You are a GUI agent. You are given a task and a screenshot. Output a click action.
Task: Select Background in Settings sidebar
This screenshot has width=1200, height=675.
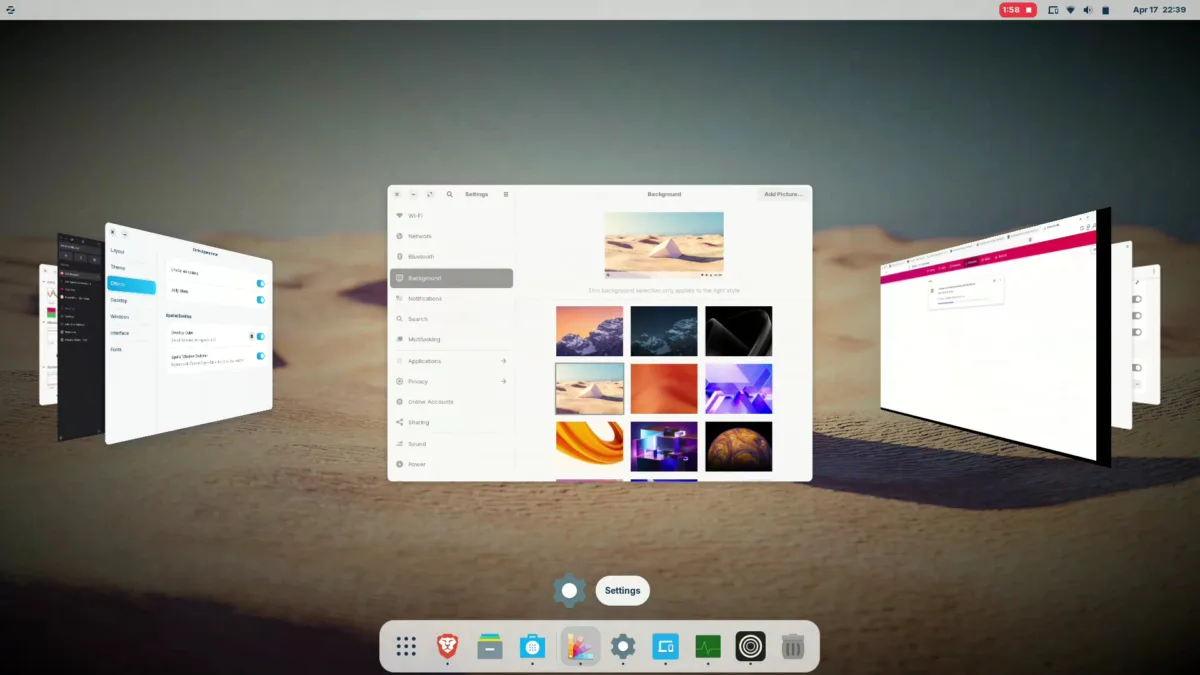451,278
